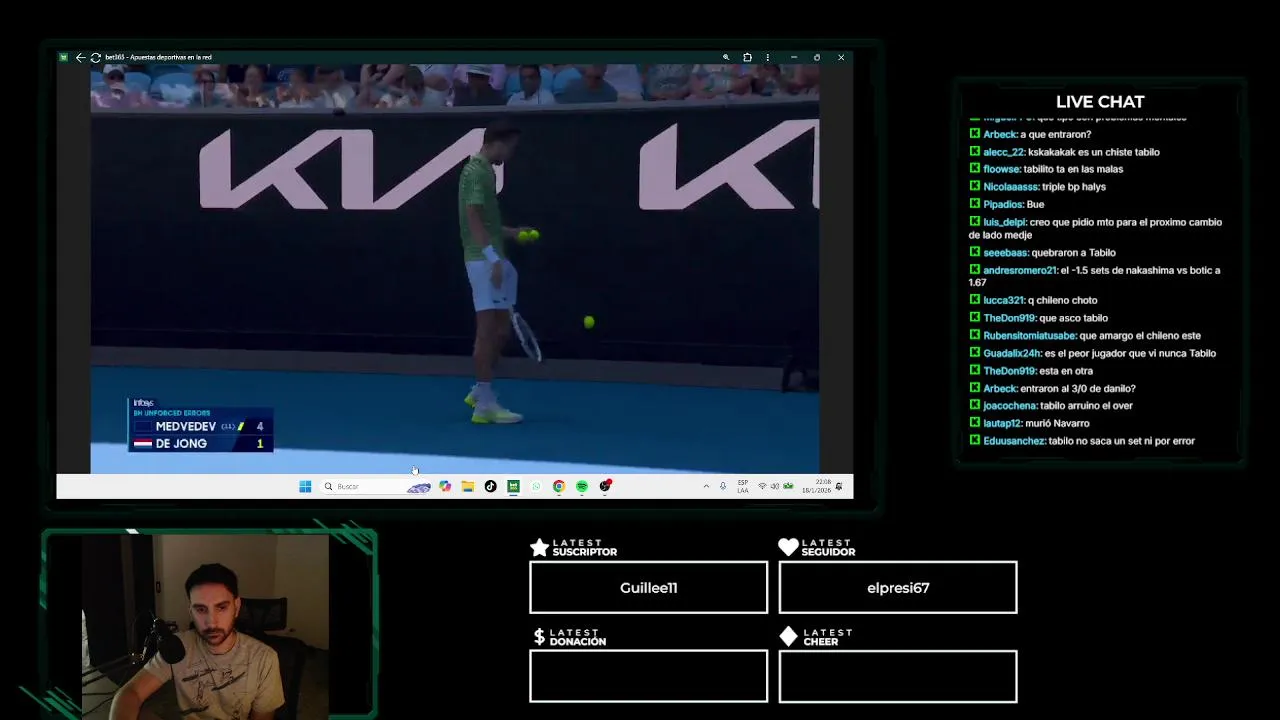Select seeebaas 'quebraron a Tabilo' message
This screenshot has height=720, width=1280.
[1043, 253]
